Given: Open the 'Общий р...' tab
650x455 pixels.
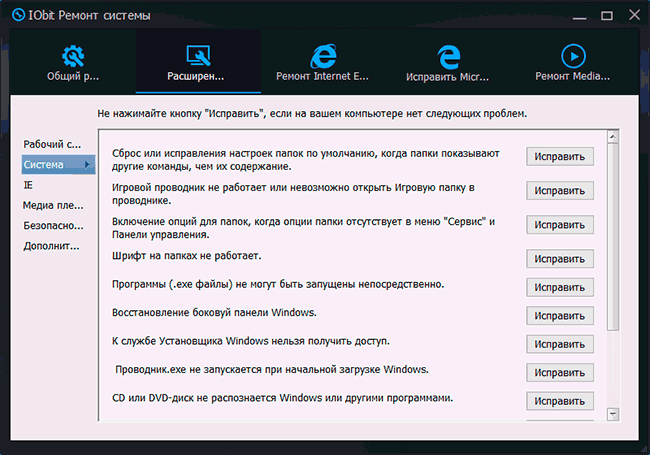Looking at the screenshot, I should coord(73,61).
